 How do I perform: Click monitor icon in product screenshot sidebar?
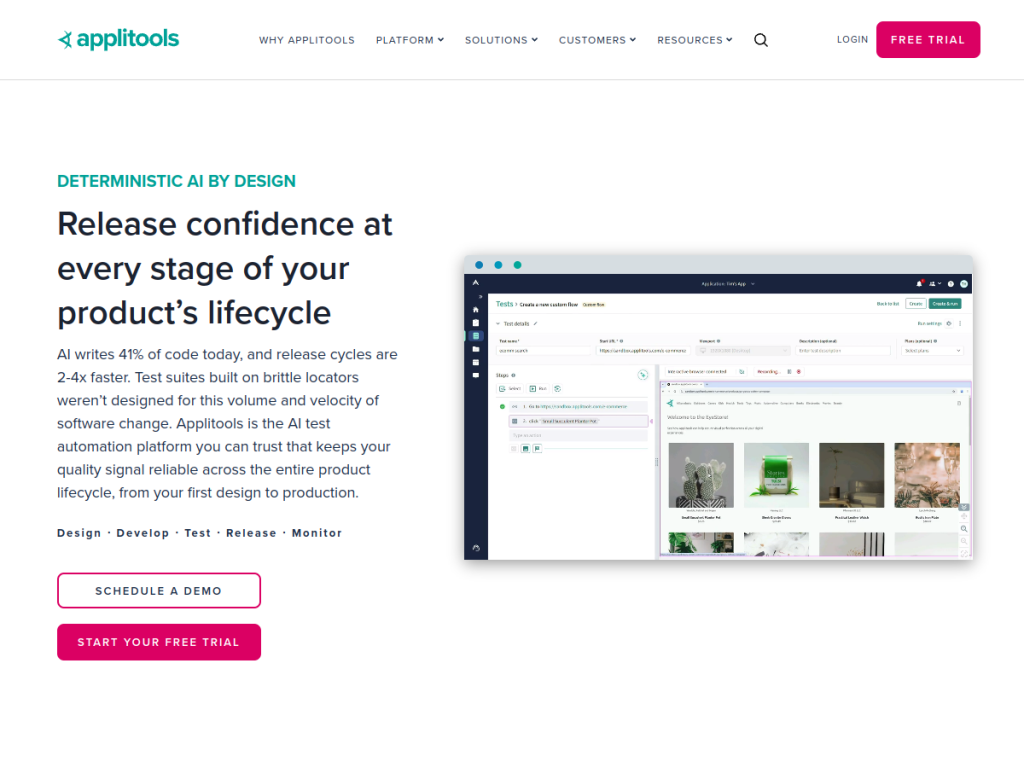click(475, 375)
